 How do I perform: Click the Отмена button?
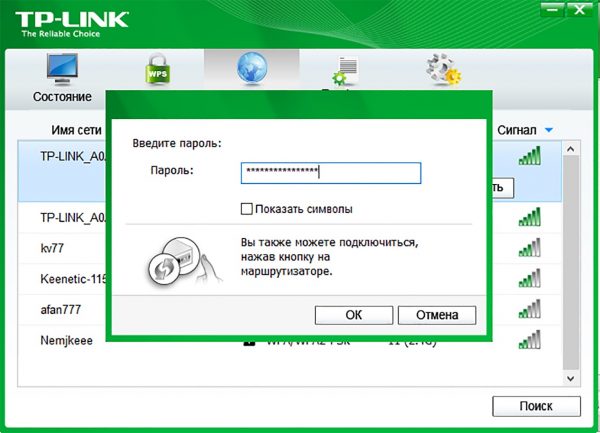pos(437,315)
